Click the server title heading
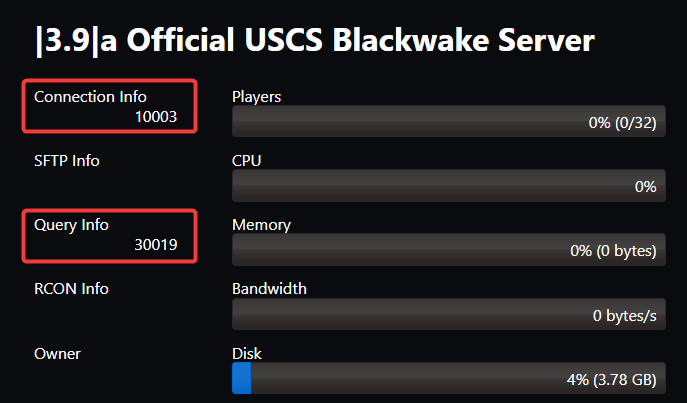This screenshot has width=687, height=403. (x=314, y=41)
